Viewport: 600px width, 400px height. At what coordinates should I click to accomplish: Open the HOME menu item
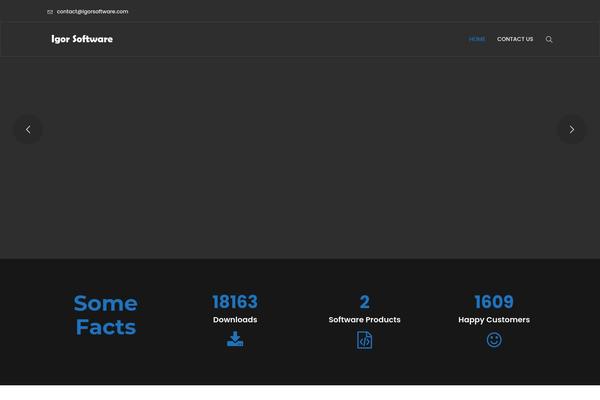click(x=477, y=39)
